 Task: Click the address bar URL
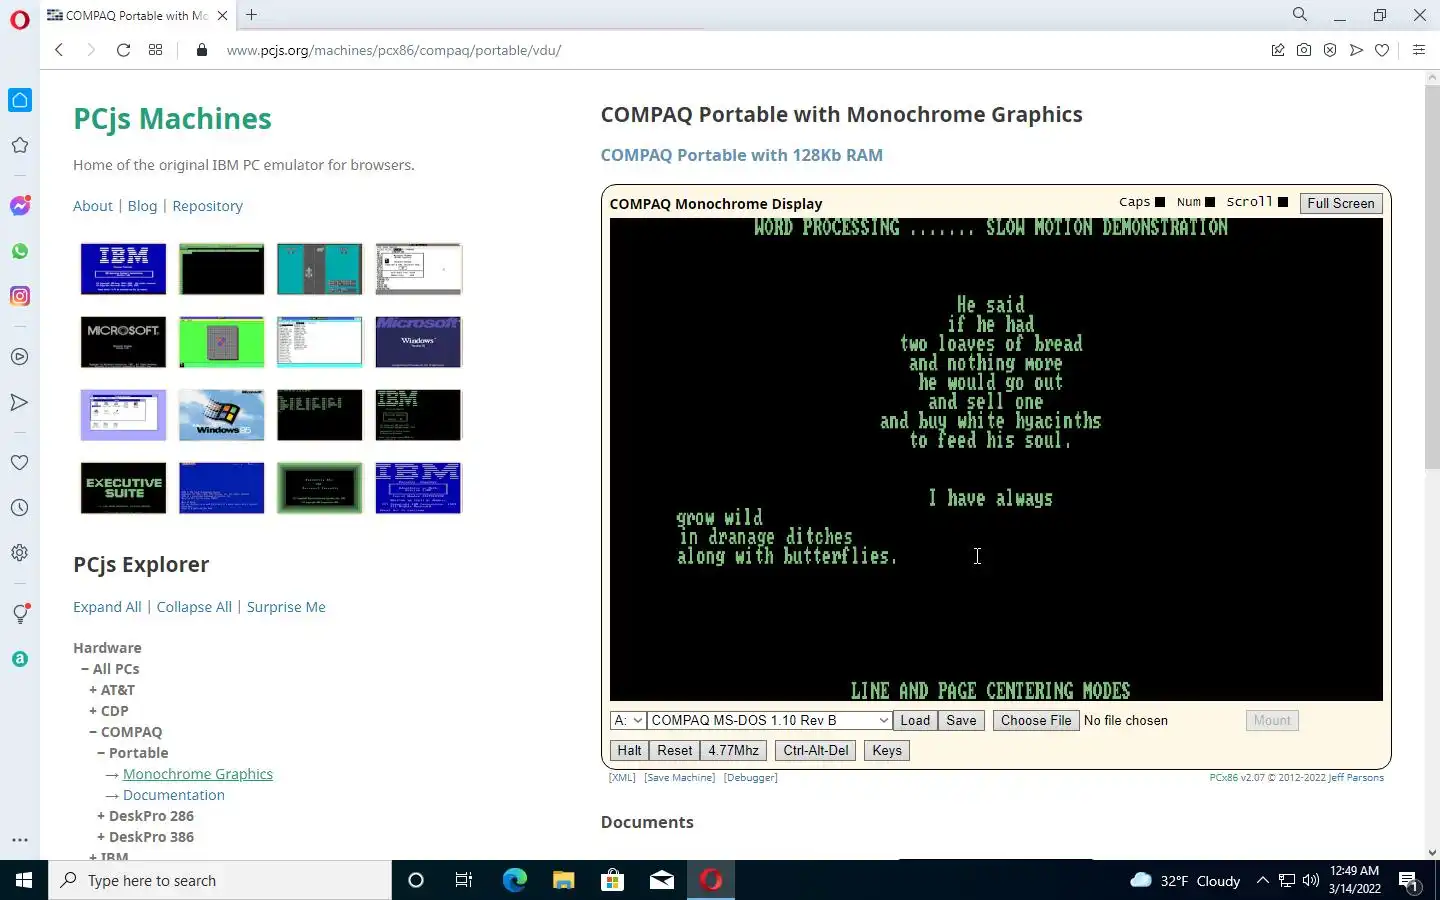tap(393, 50)
